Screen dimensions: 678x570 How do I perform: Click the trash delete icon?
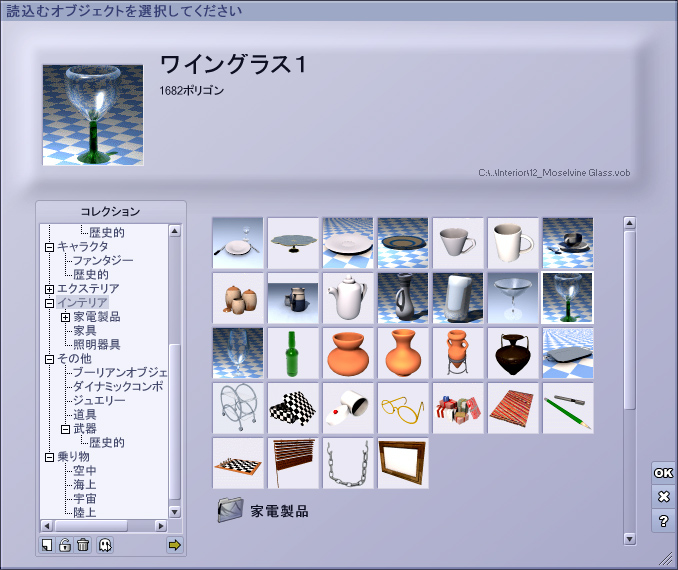pos(83,545)
